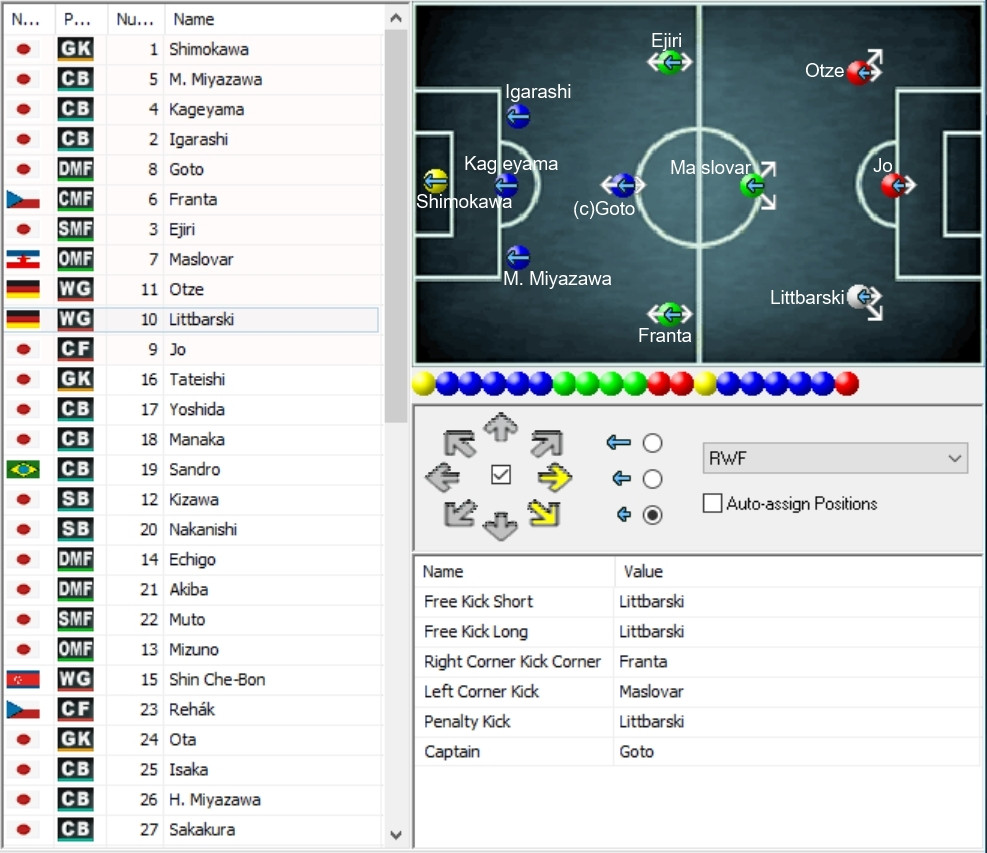
Task: Click the up direction arrow
Action: point(500,427)
